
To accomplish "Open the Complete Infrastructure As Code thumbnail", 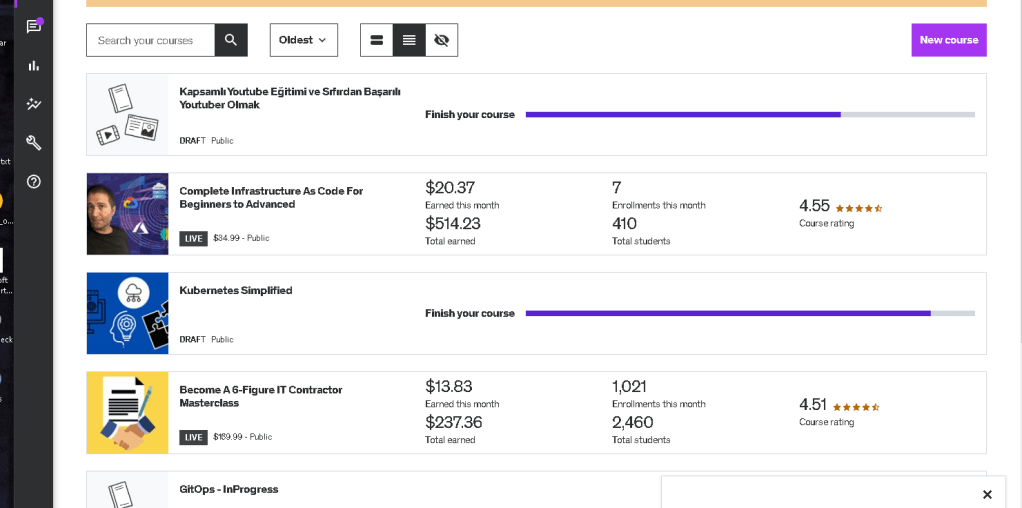I will (128, 214).
